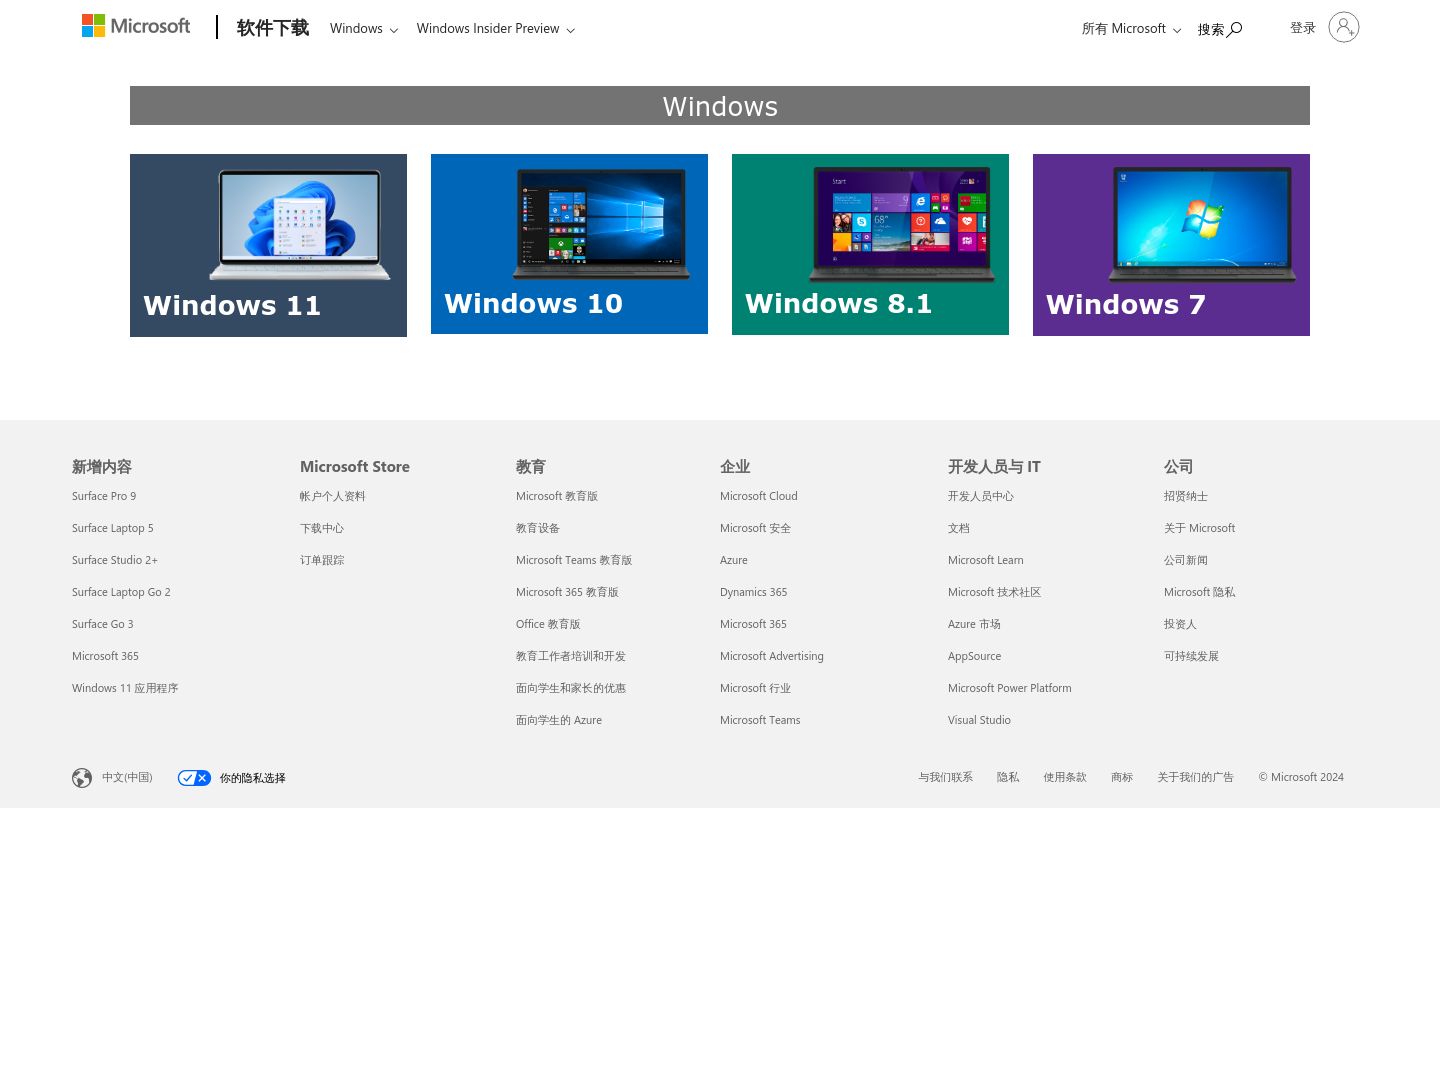Open the AppSource link
The image size is (1440, 1080).
point(974,656)
